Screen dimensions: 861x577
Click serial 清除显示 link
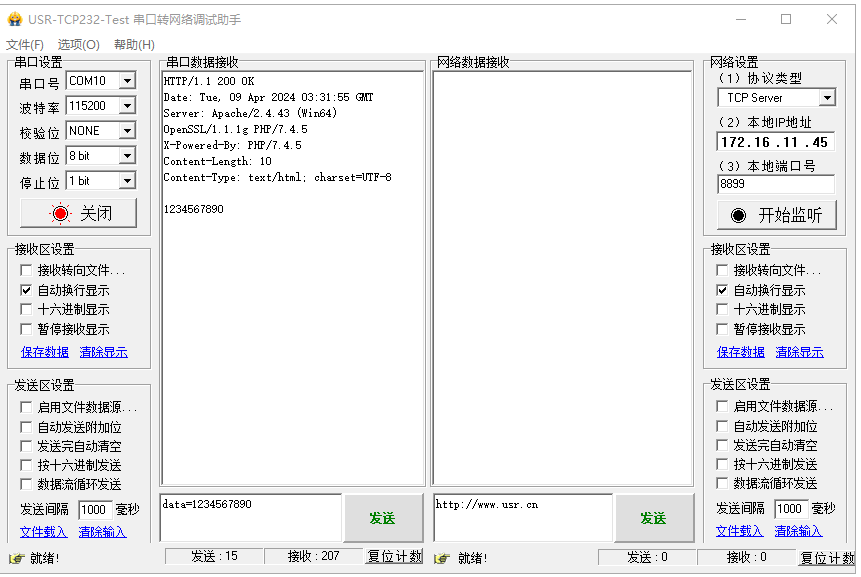coord(103,352)
